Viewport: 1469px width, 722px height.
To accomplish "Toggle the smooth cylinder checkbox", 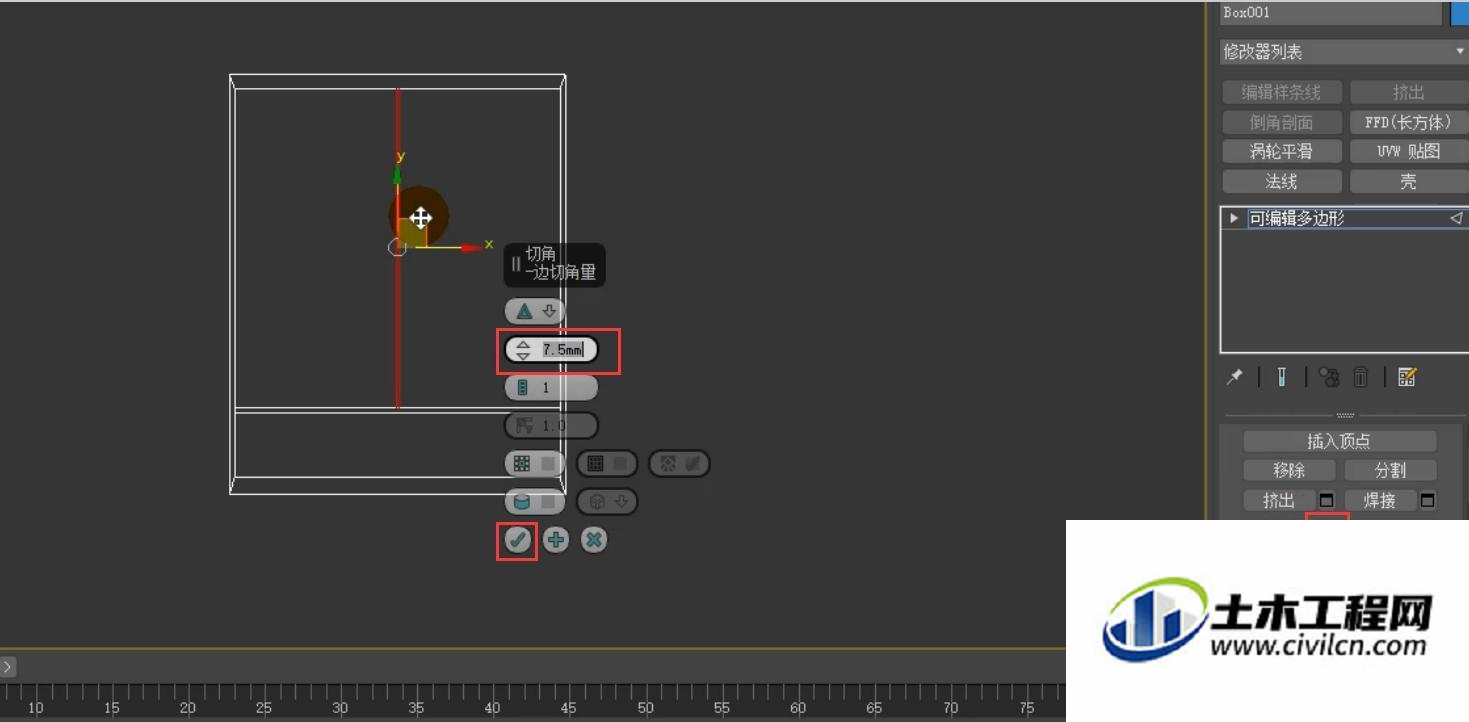I will [x=535, y=502].
